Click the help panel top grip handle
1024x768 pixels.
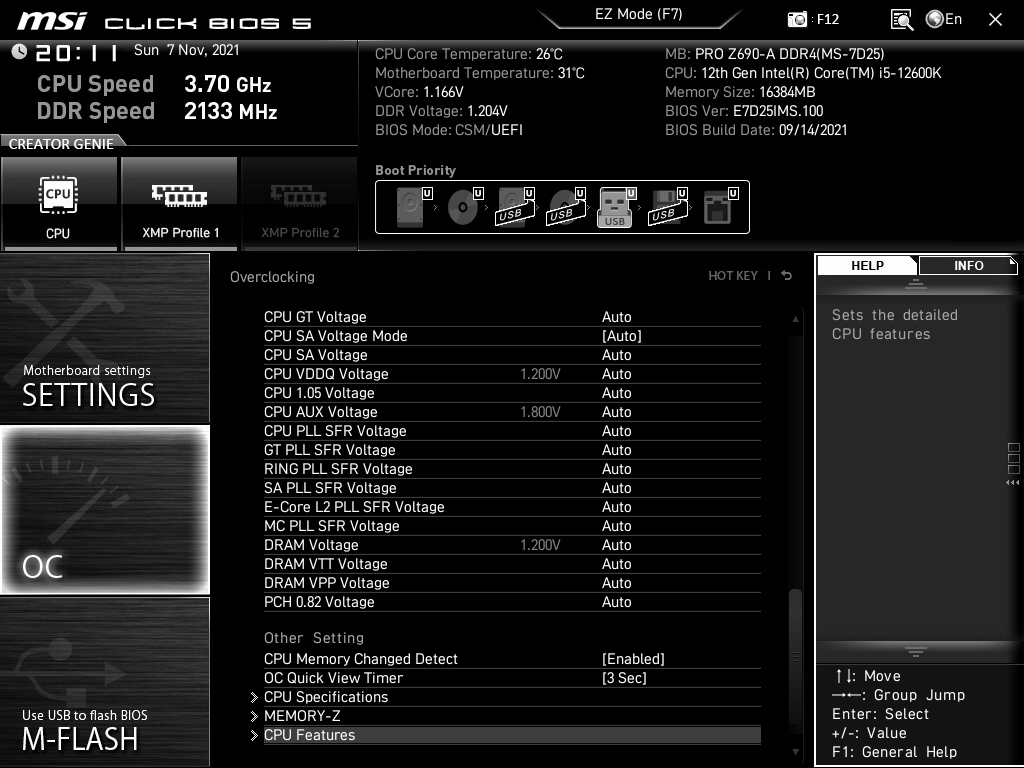coord(916,283)
